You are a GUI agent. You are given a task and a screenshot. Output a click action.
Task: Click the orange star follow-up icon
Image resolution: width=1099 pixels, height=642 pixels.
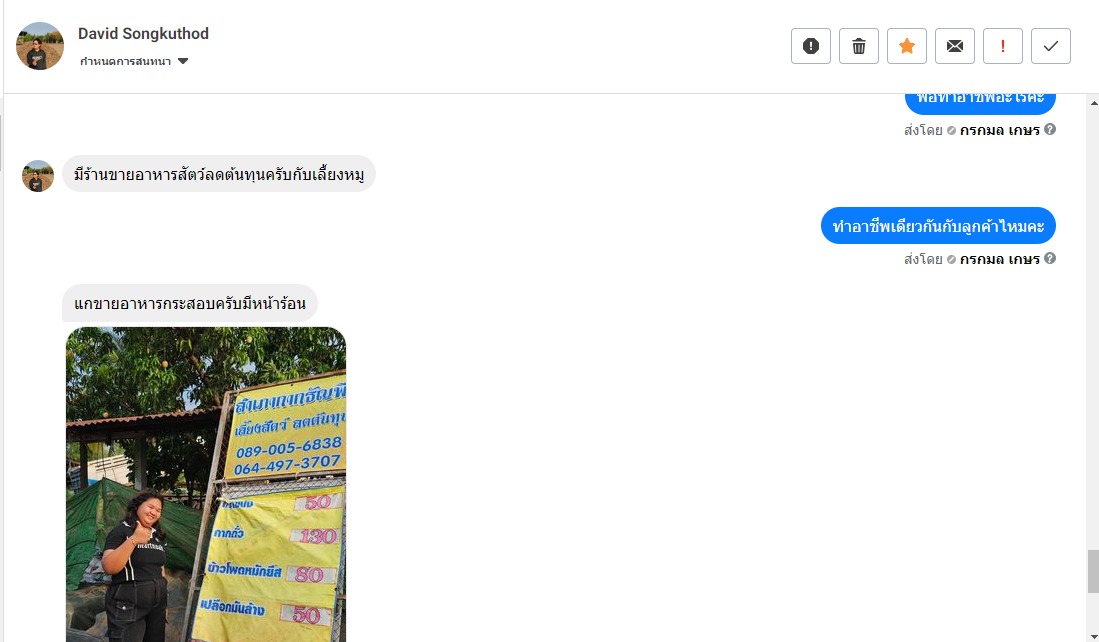pos(907,46)
